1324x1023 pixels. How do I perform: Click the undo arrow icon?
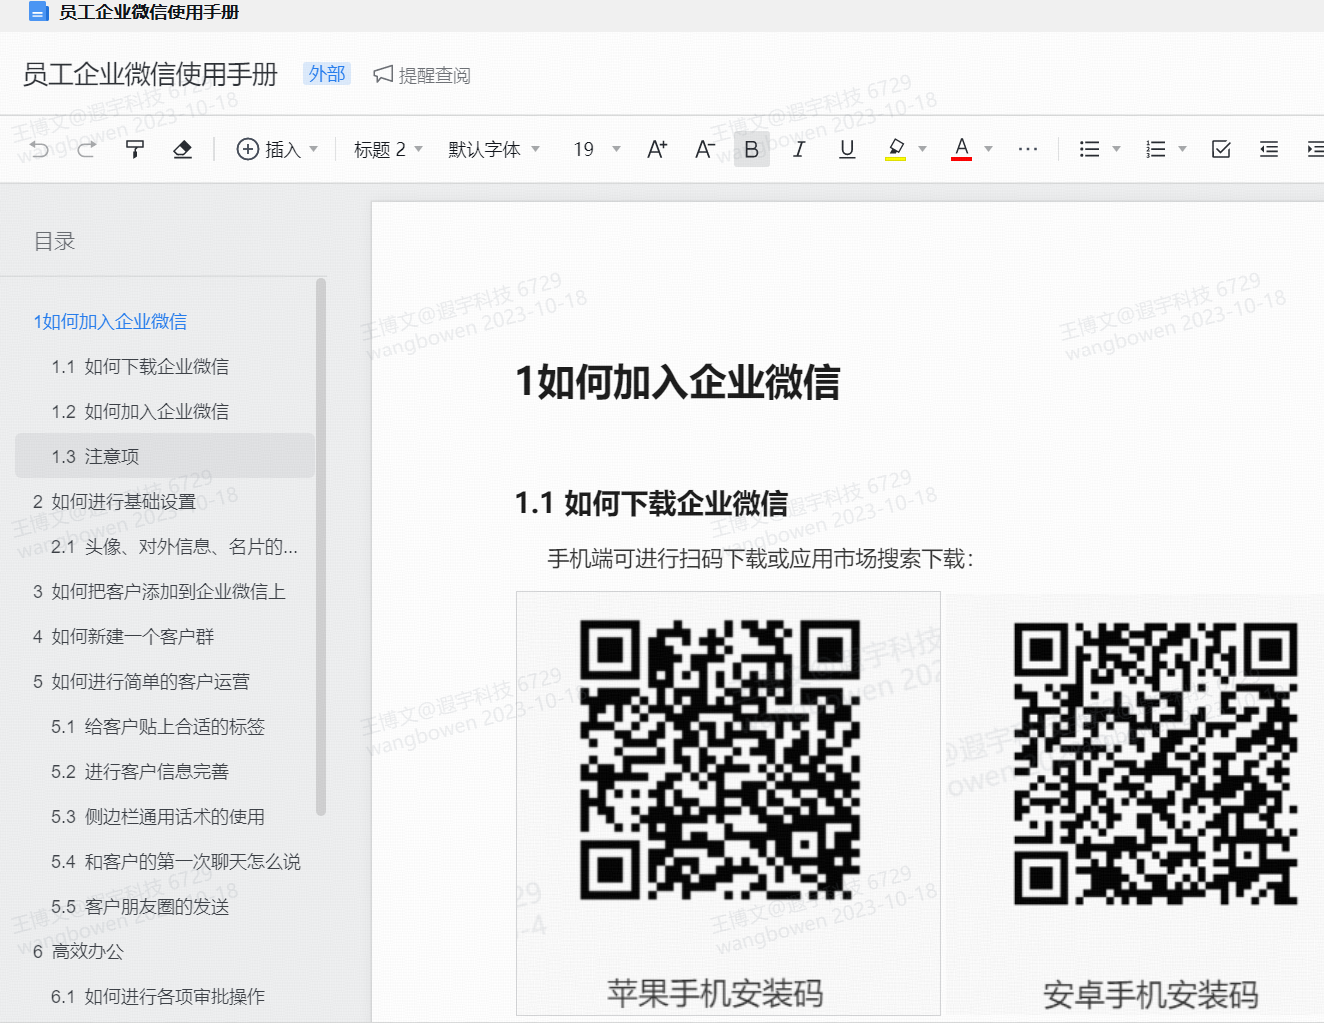point(39,149)
